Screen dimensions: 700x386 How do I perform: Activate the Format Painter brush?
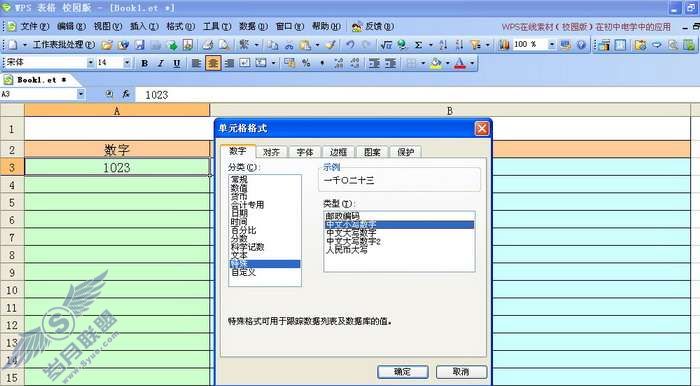(331, 45)
